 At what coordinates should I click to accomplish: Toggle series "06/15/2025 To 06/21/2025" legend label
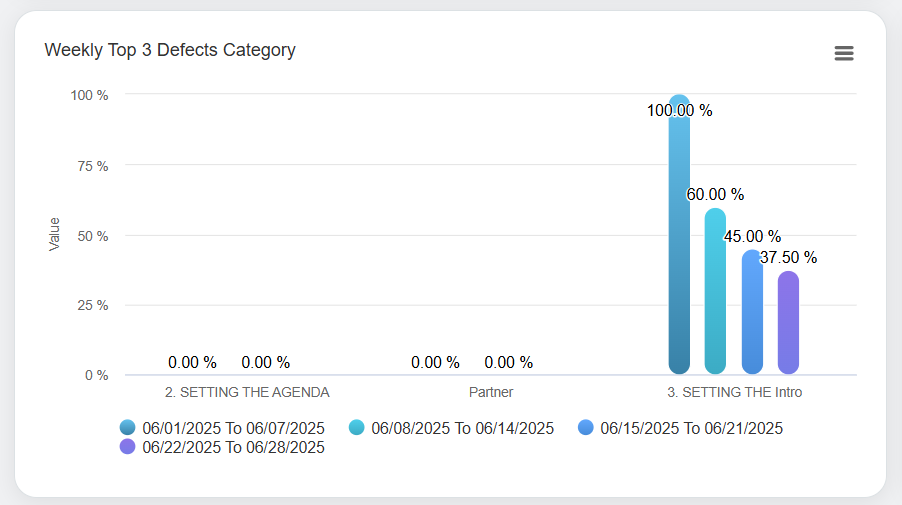[x=691, y=428]
